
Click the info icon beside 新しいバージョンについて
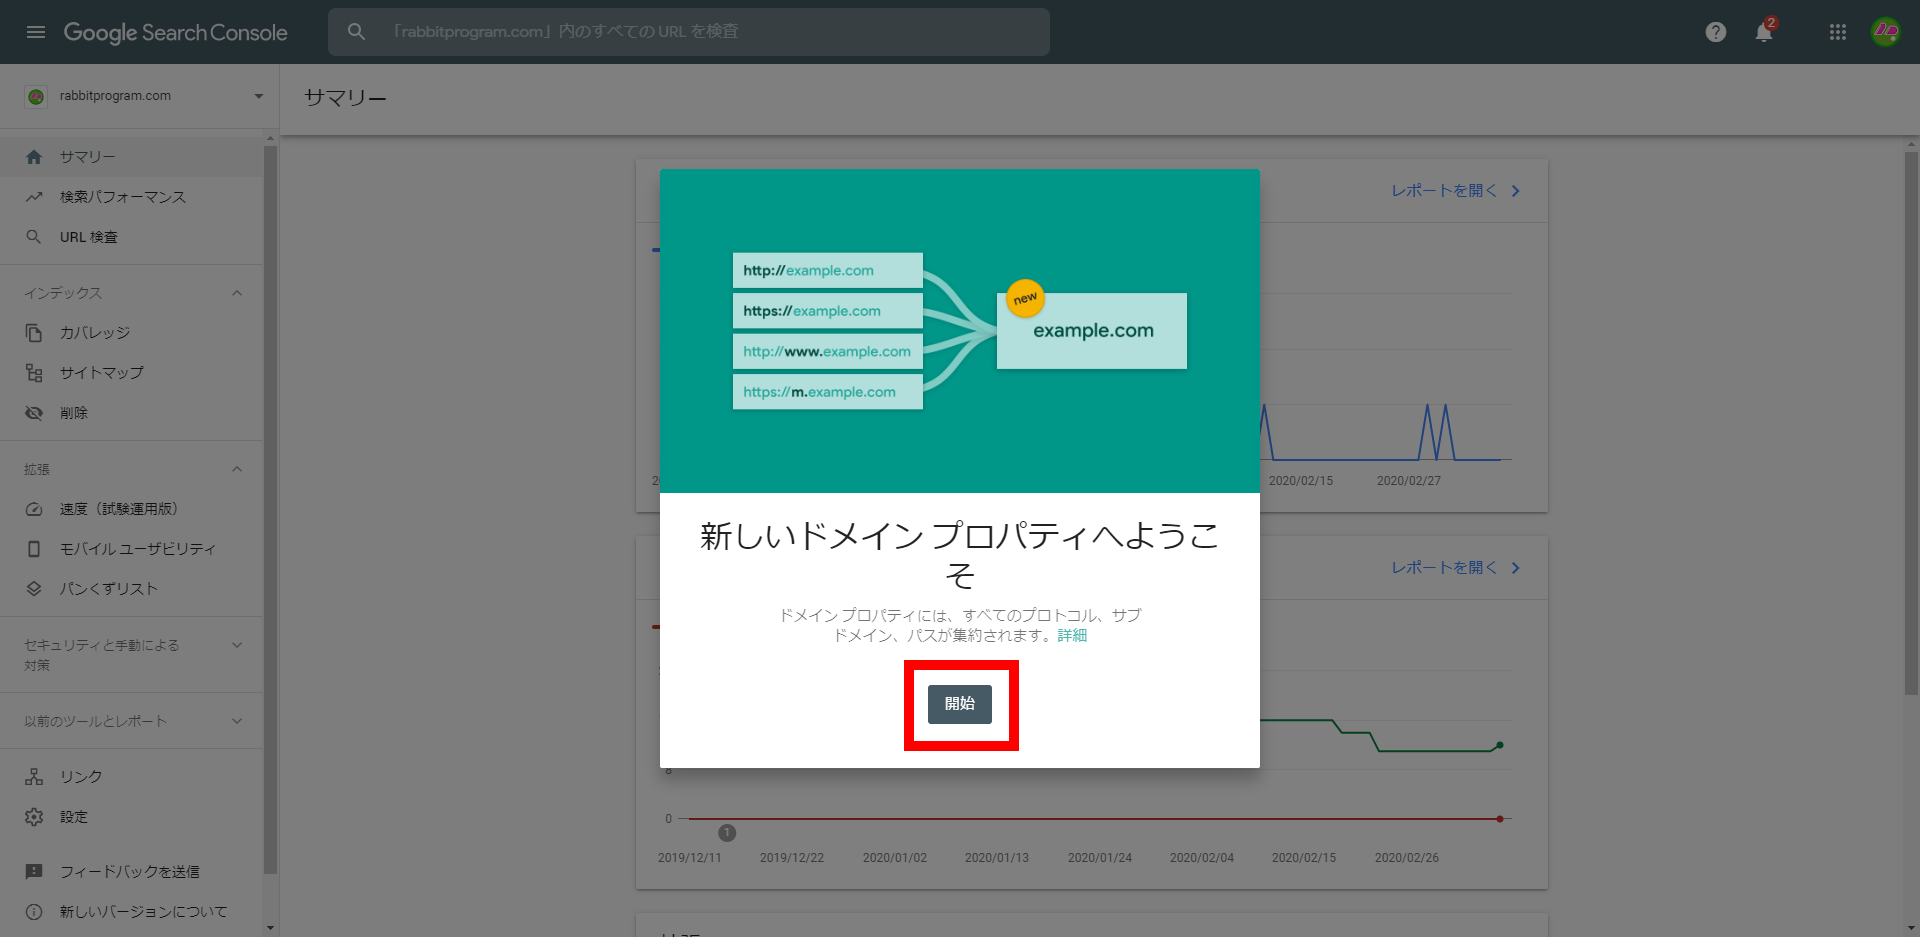(34, 912)
